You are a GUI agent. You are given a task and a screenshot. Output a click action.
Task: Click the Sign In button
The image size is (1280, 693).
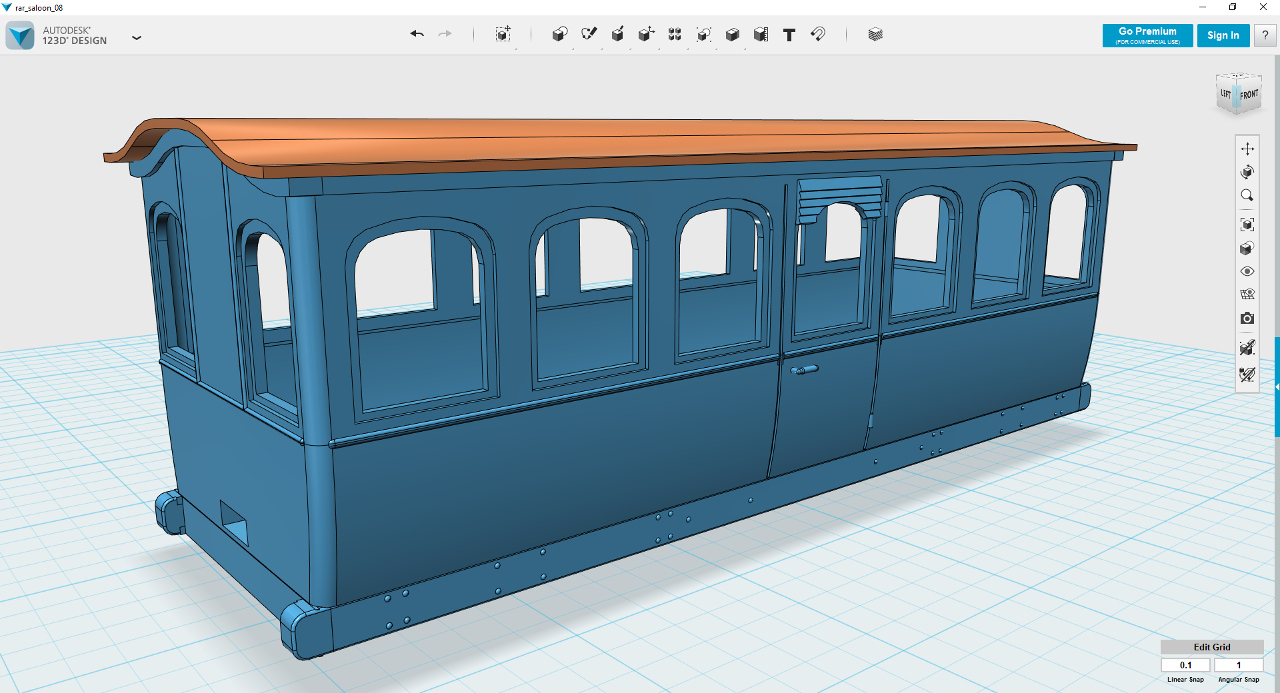click(x=1223, y=35)
